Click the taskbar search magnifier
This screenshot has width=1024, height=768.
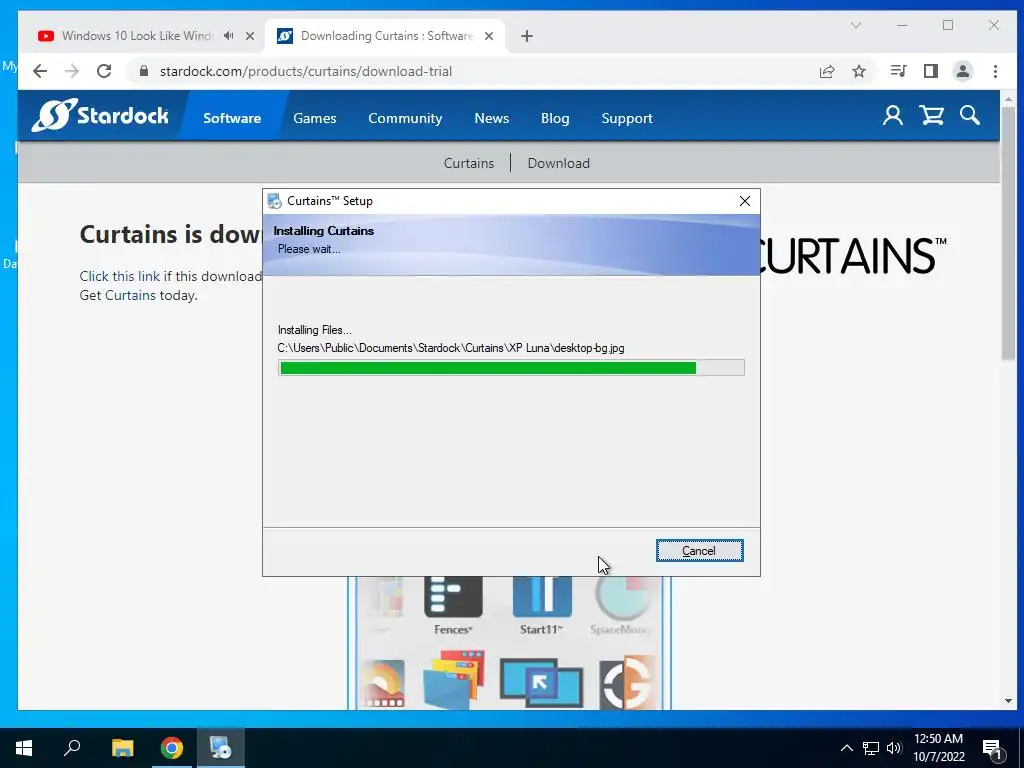click(x=72, y=748)
